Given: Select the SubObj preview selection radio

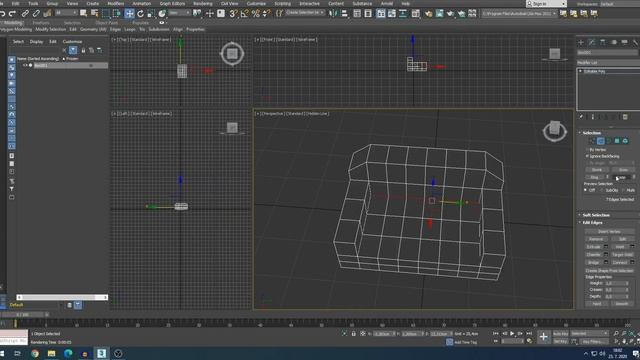Looking at the screenshot, I should 602,190.
